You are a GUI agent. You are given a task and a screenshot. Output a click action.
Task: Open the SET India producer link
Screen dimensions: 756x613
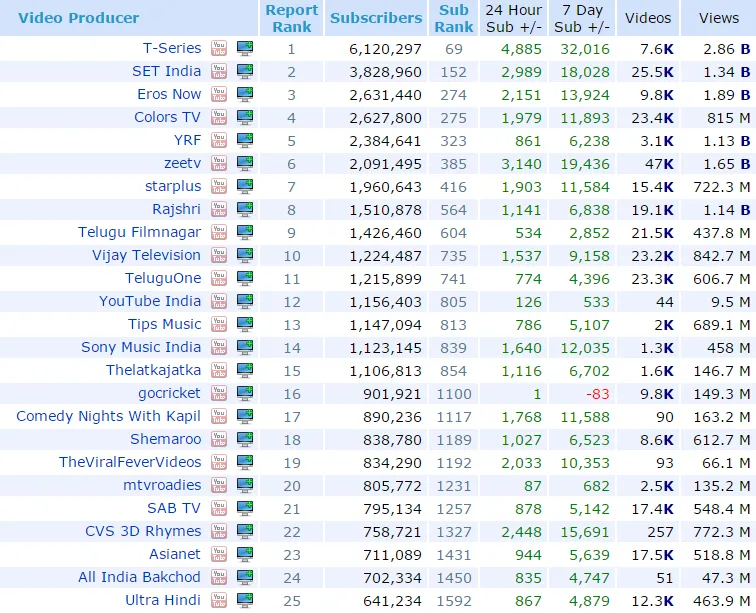click(x=167, y=71)
